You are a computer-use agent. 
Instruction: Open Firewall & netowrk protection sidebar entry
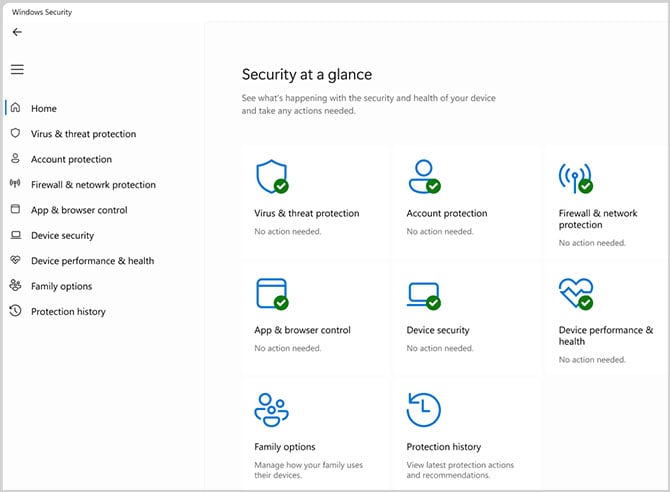(93, 185)
